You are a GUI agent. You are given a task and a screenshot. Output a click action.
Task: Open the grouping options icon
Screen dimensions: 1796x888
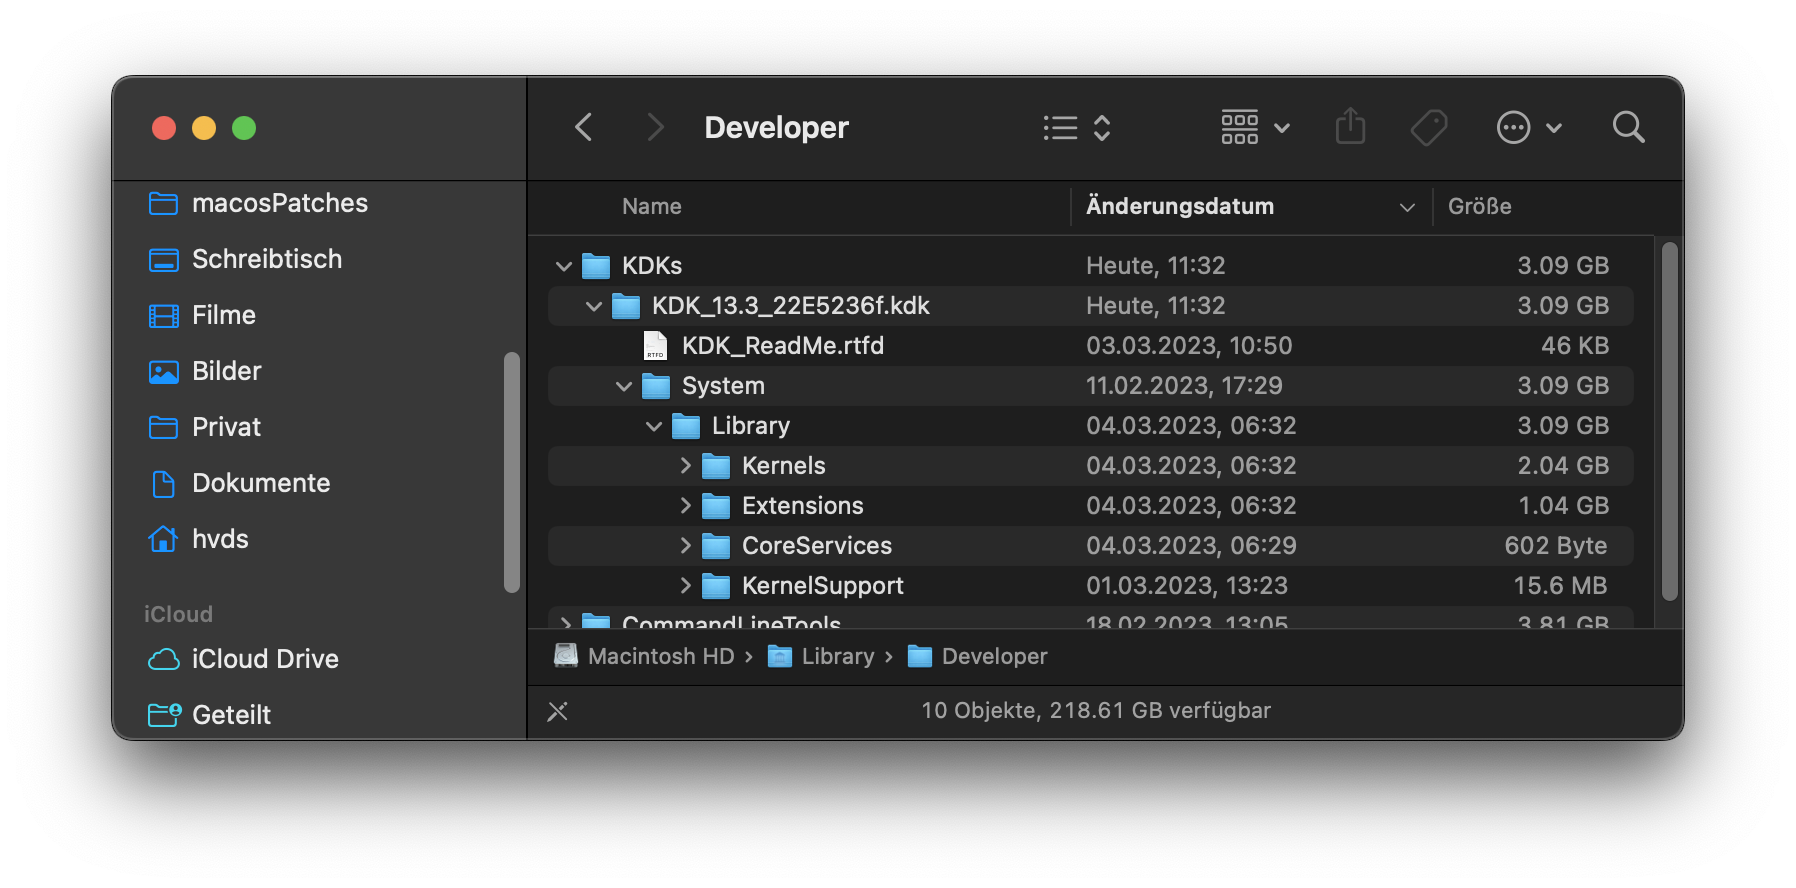[1254, 127]
